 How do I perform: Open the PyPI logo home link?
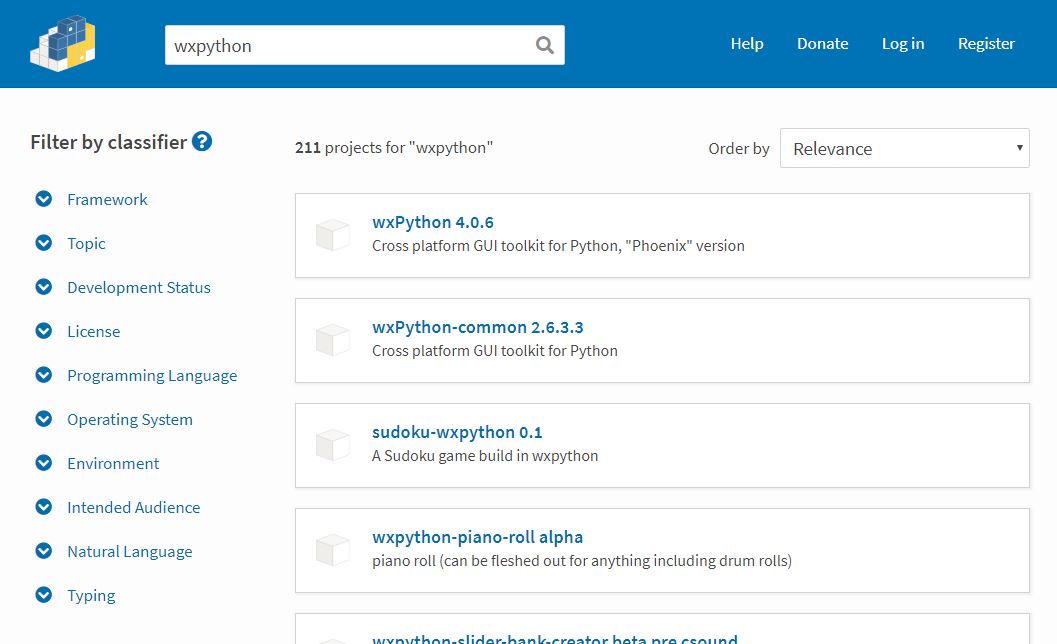[x=63, y=43]
